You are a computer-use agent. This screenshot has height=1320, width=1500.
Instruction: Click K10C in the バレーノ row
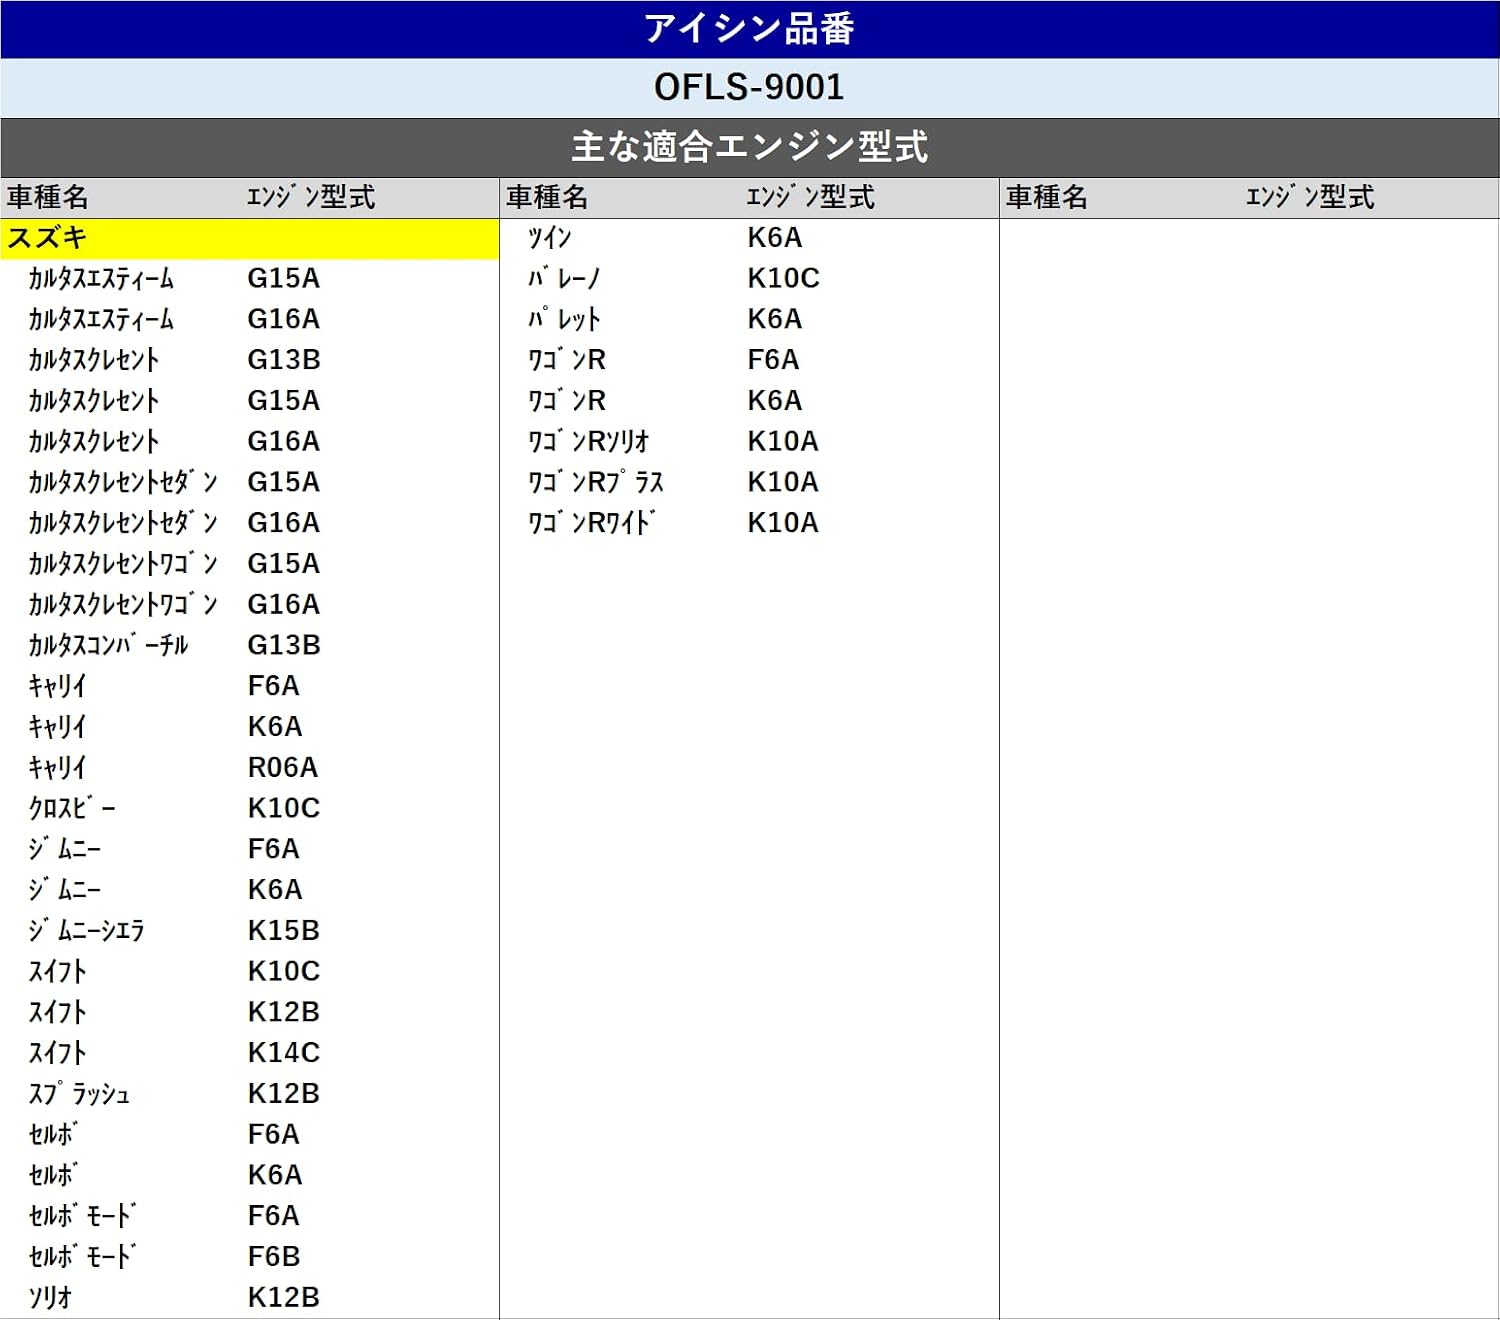coord(784,278)
